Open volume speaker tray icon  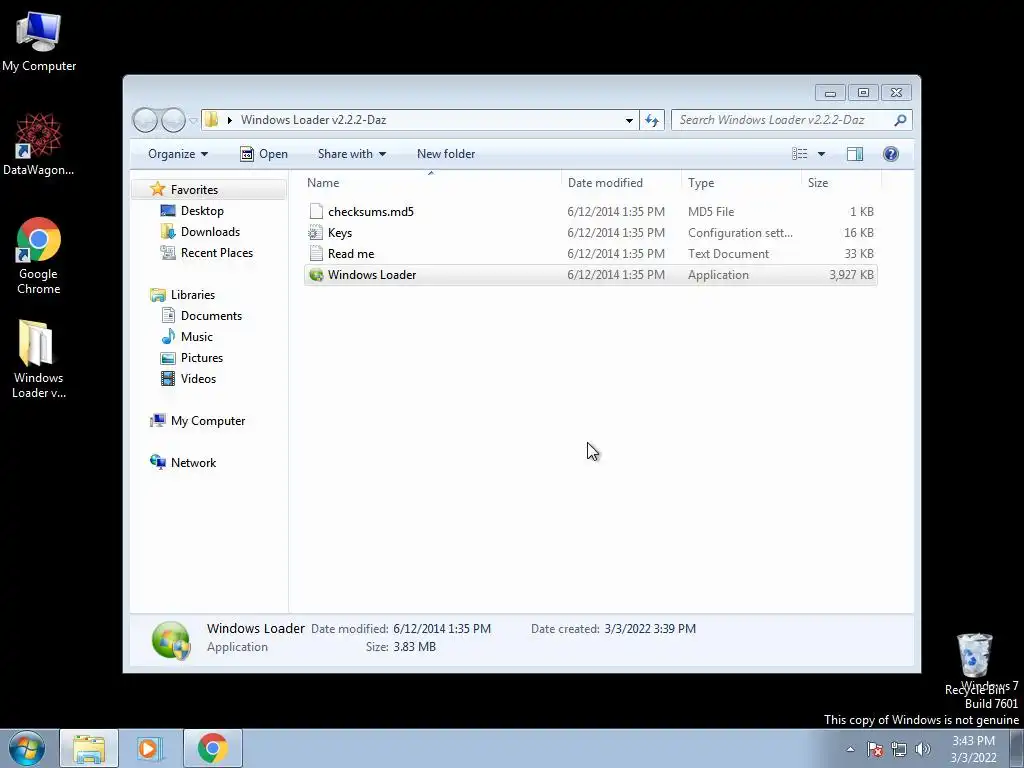click(x=922, y=749)
